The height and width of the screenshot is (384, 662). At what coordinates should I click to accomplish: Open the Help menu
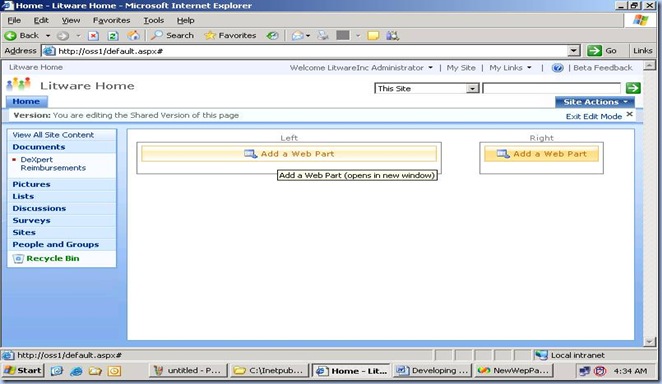pos(185,20)
